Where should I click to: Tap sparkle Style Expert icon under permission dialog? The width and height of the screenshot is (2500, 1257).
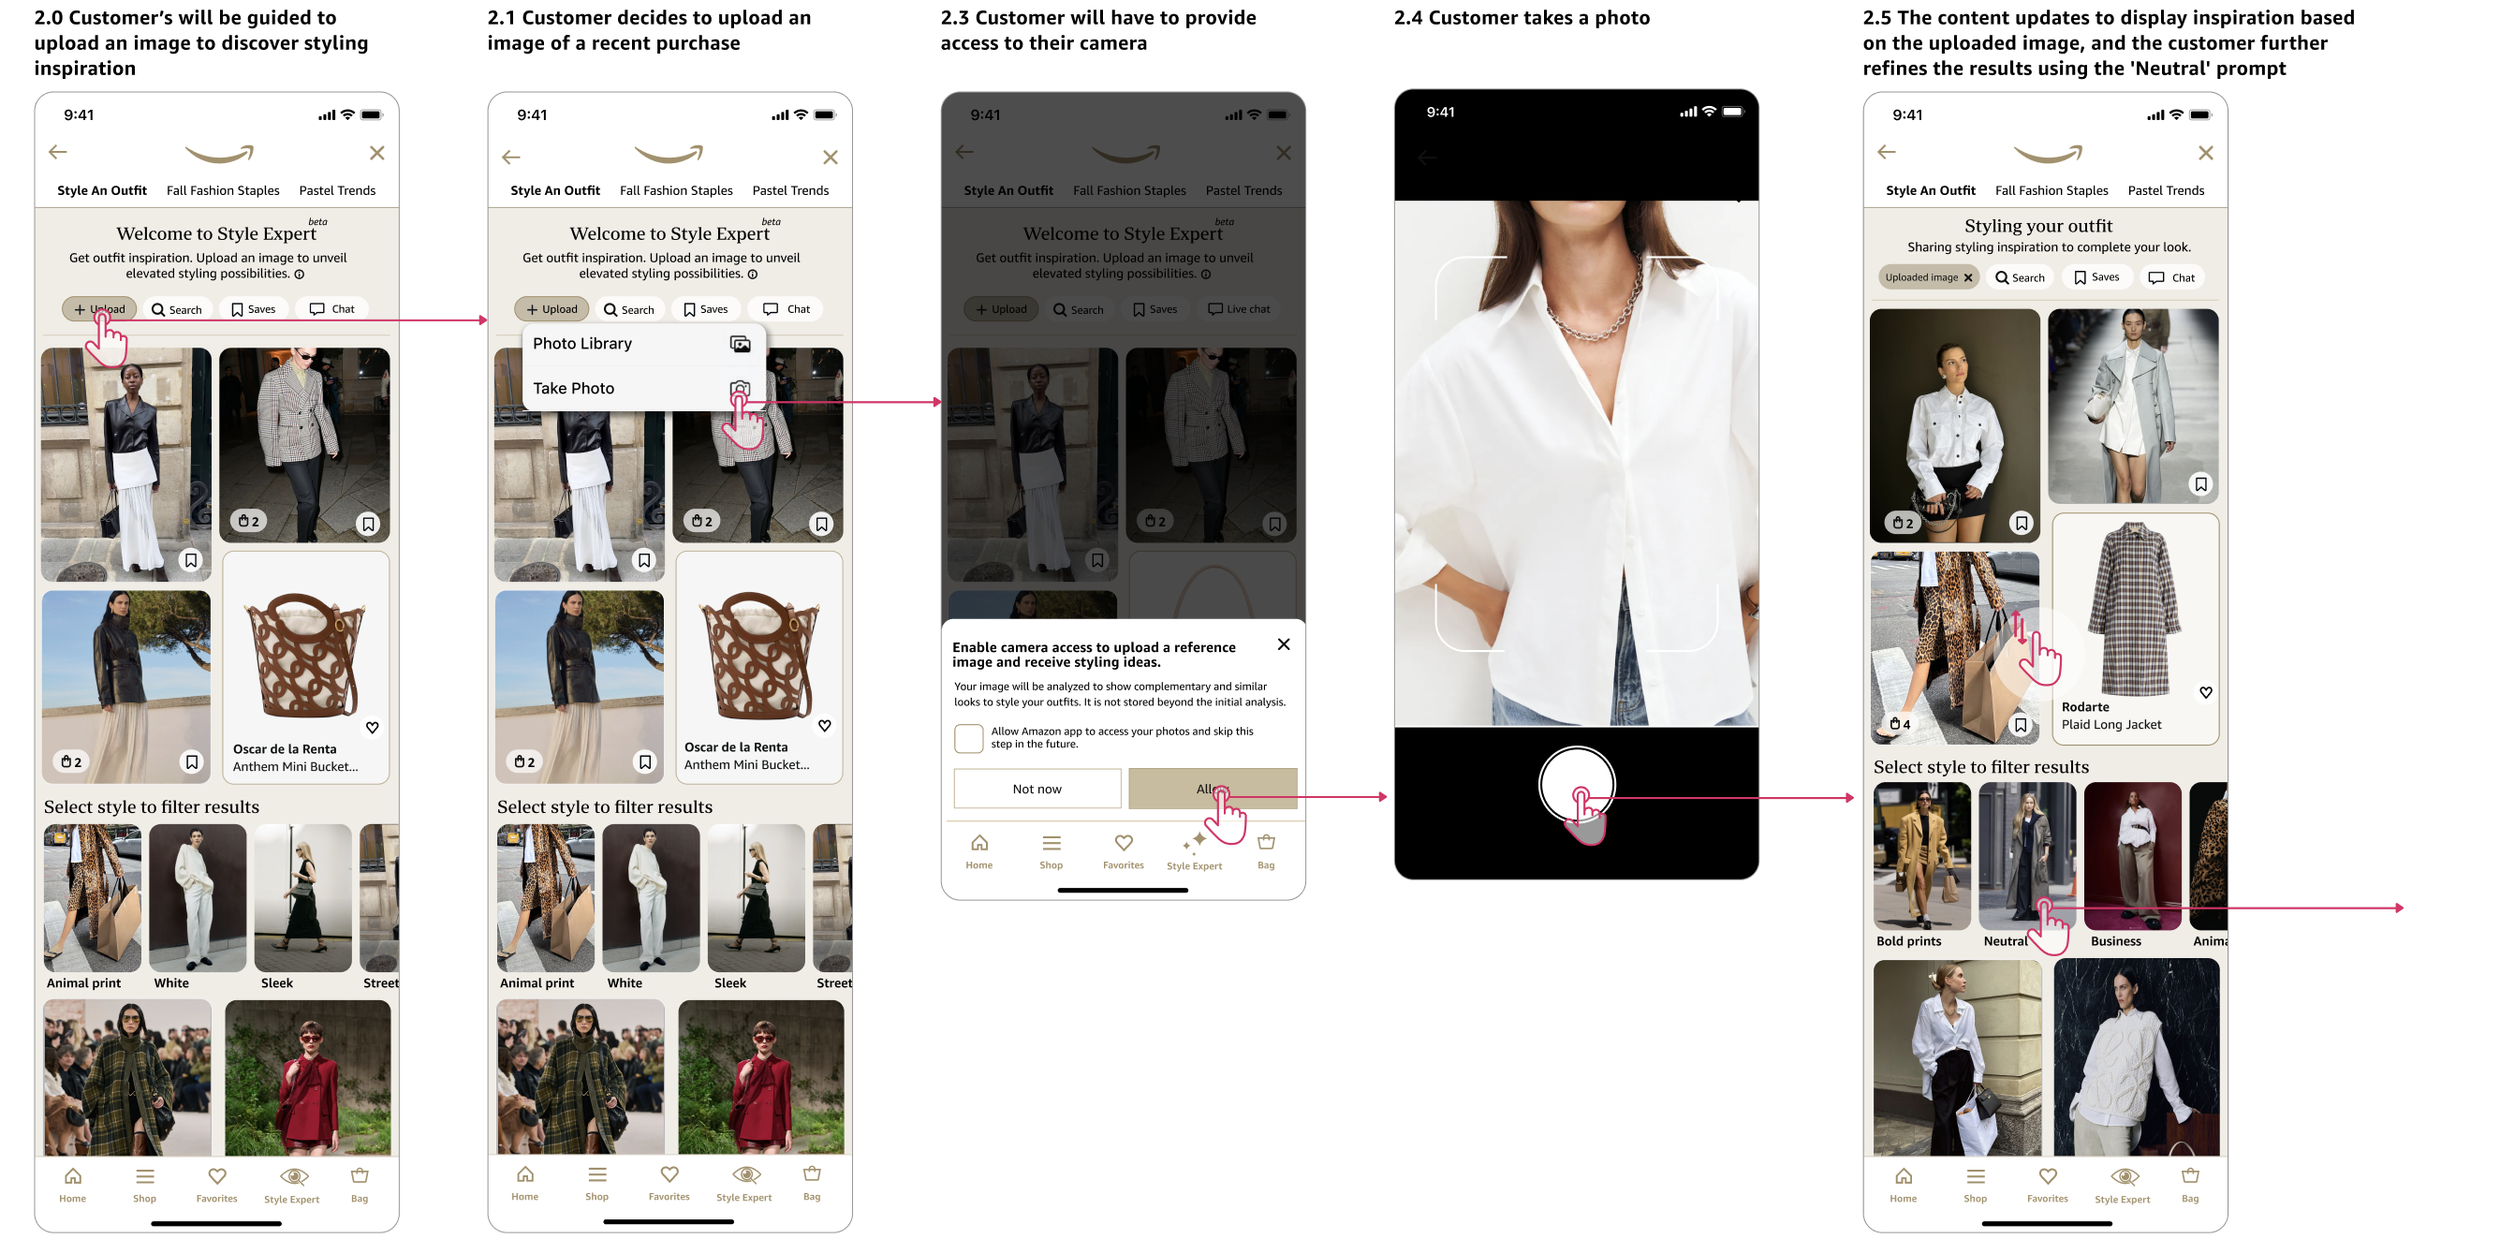tap(1194, 842)
